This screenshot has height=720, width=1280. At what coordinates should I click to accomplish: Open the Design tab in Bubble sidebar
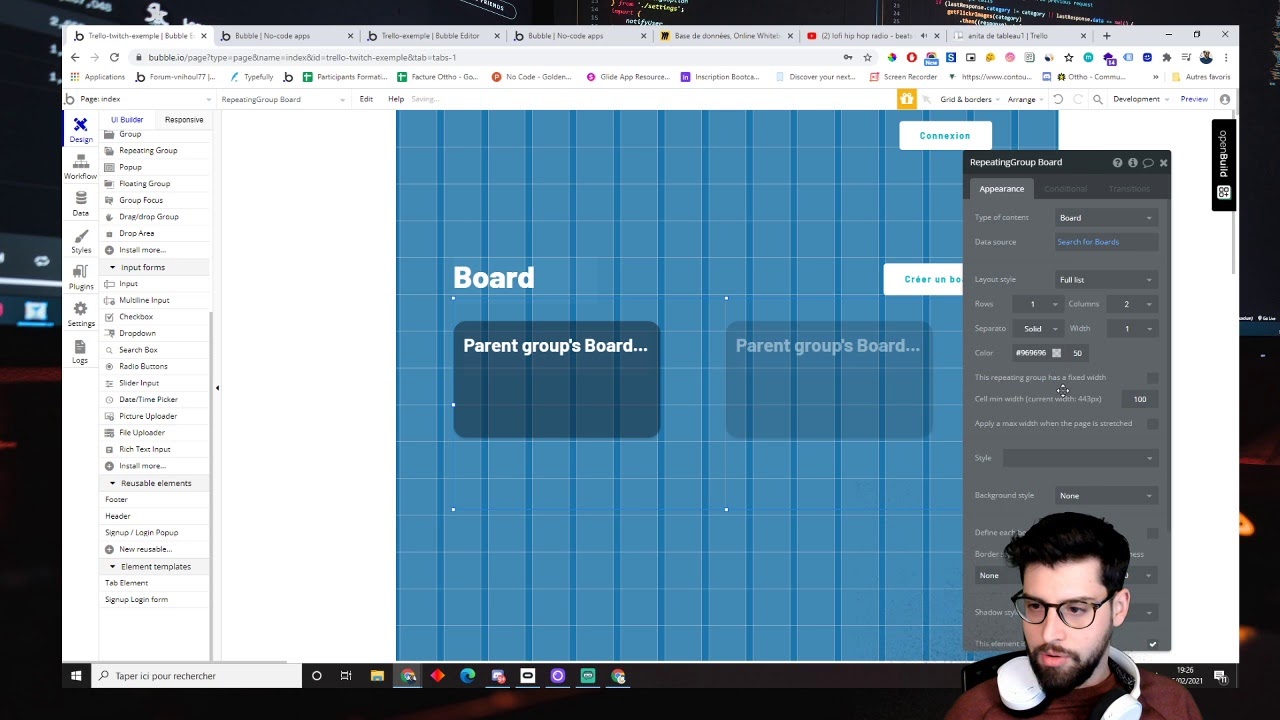(x=81, y=129)
